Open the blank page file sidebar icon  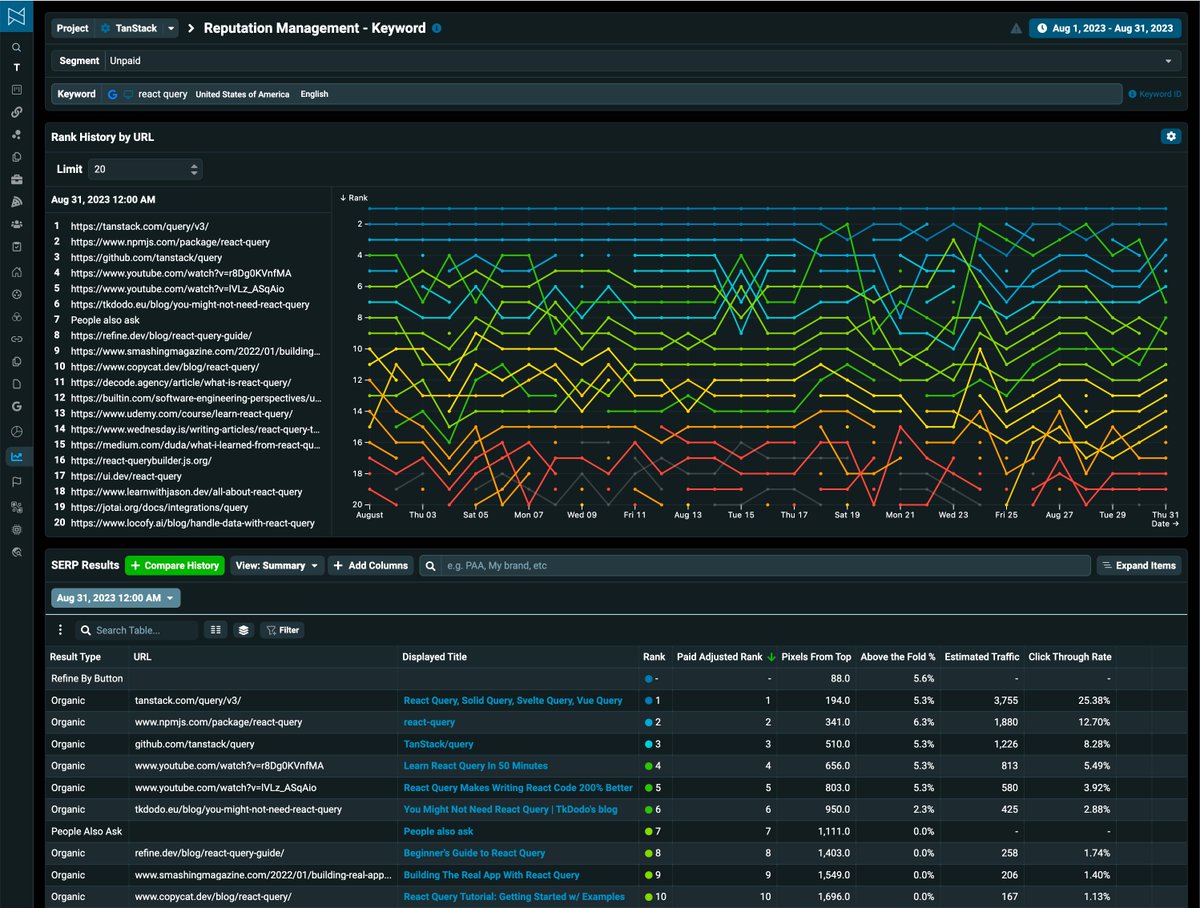pyautogui.click(x=16, y=383)
